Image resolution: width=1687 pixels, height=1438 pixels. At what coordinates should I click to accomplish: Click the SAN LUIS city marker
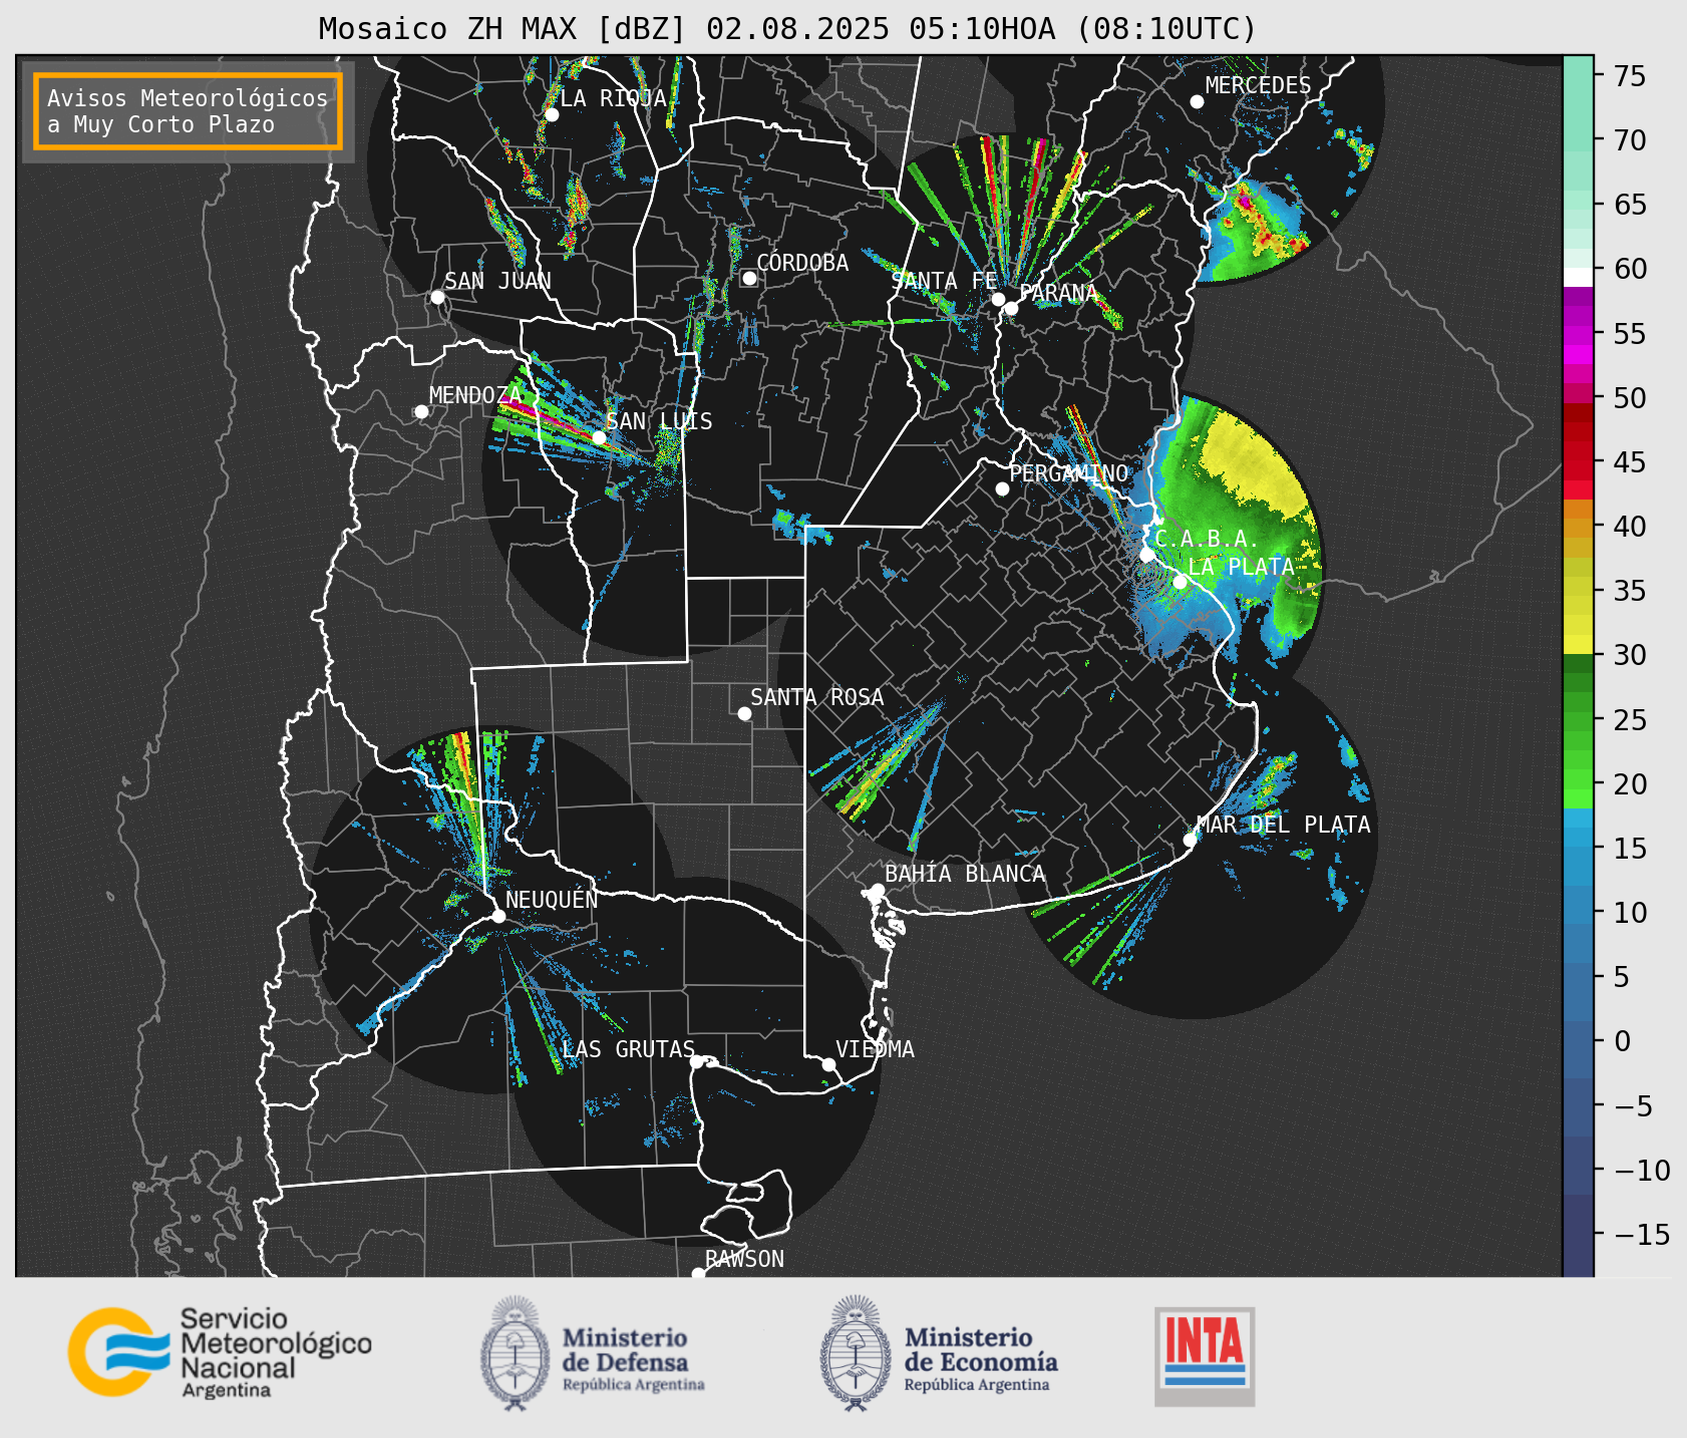[x=599, y=438]
